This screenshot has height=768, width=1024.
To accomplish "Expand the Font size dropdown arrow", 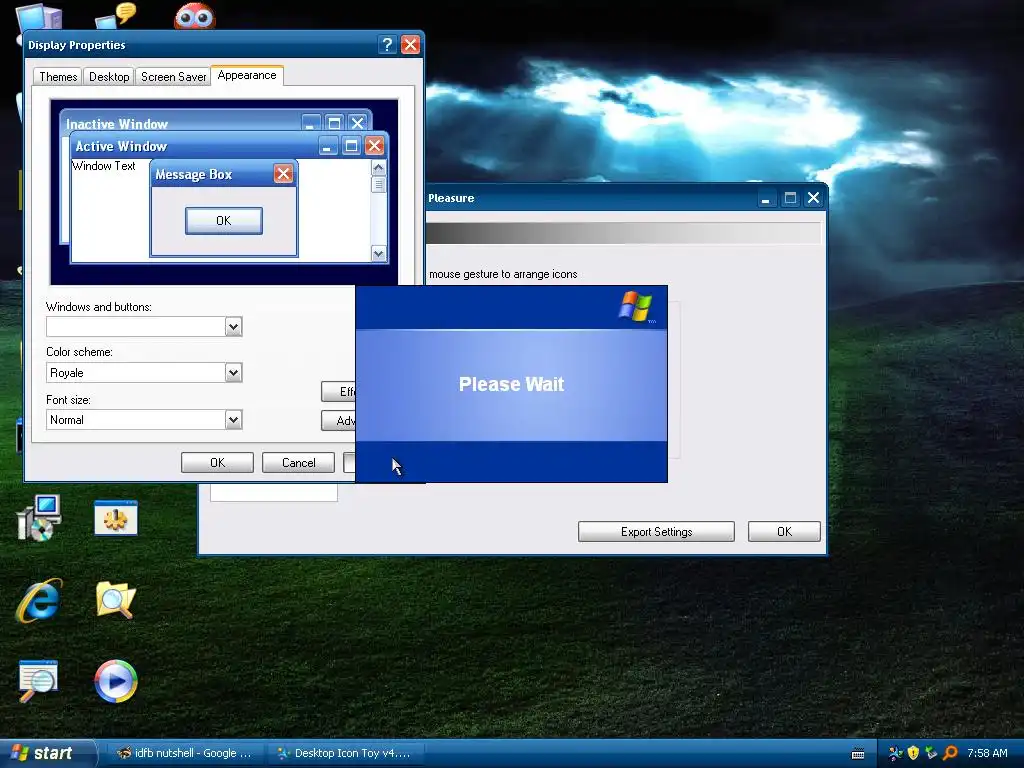I will point(233,420).
